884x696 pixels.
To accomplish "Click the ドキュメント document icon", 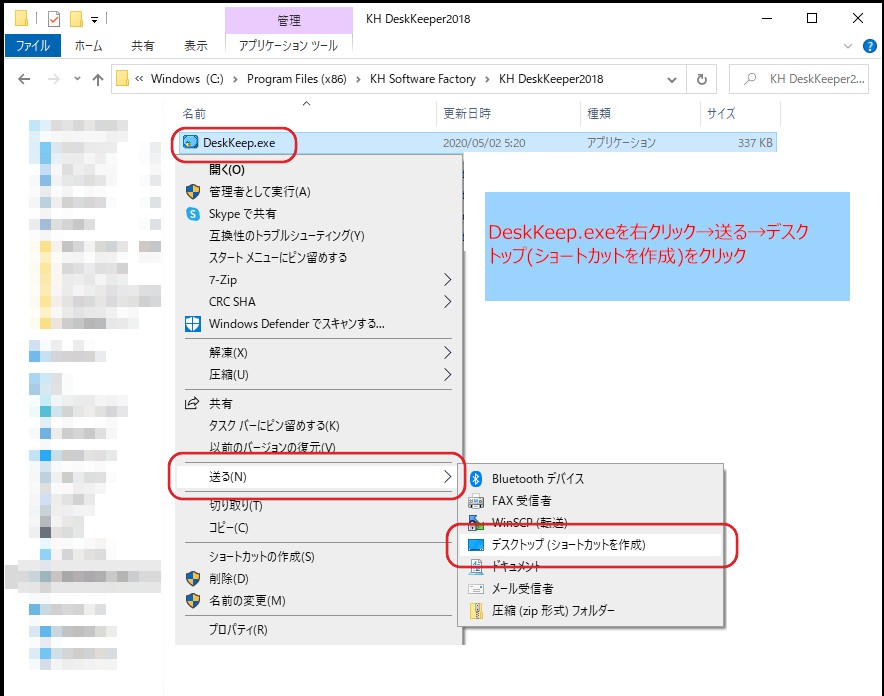I will [476, 566].
